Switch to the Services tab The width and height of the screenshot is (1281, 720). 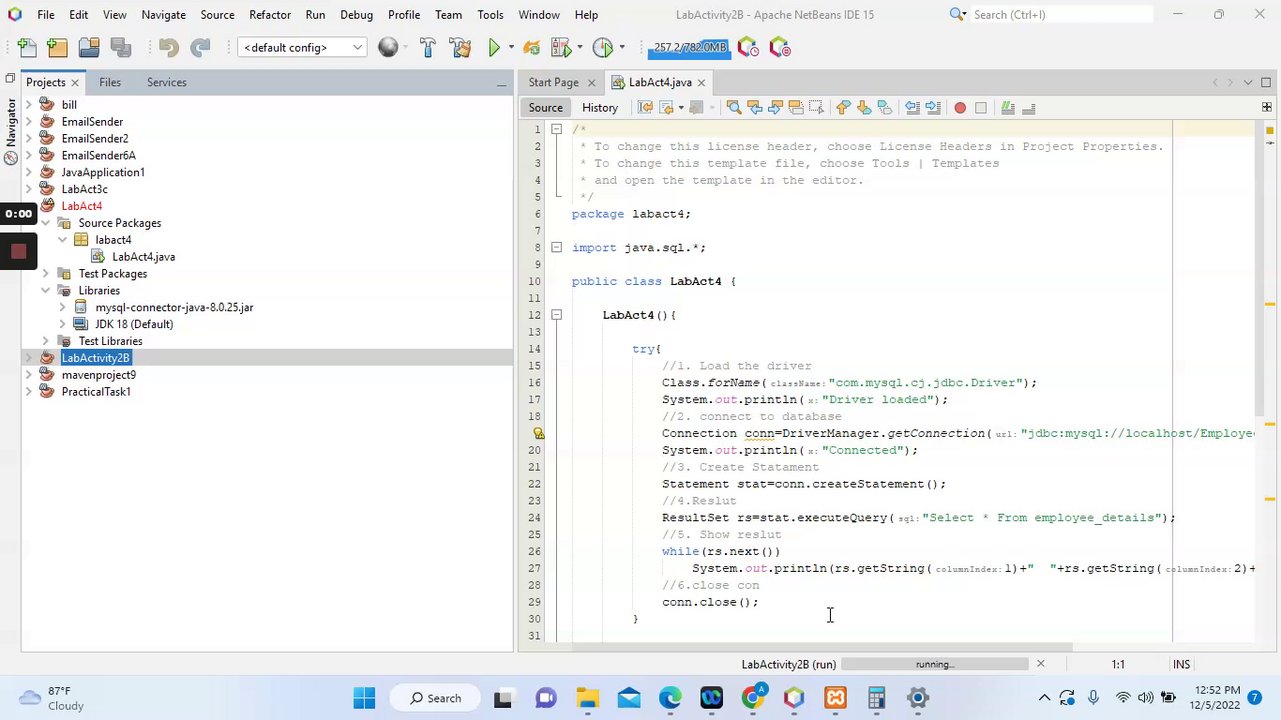tap(166, 82)
